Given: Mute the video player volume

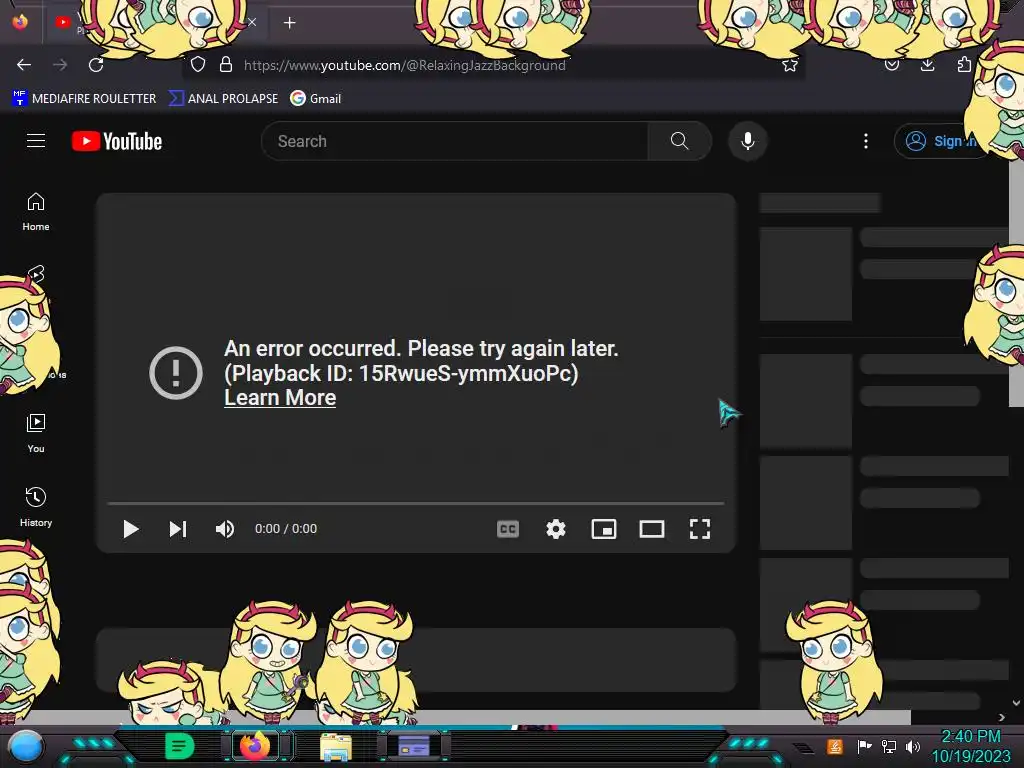Looking at the screenshot, I should pyautogui.click(x=225, y=529).
